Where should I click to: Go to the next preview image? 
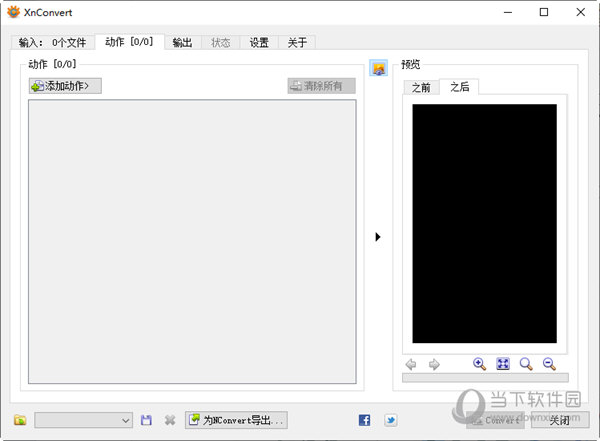434,364
